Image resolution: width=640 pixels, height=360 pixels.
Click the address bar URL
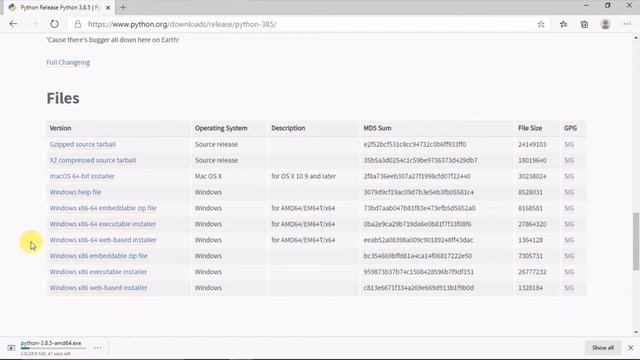[x=182, y=24]
